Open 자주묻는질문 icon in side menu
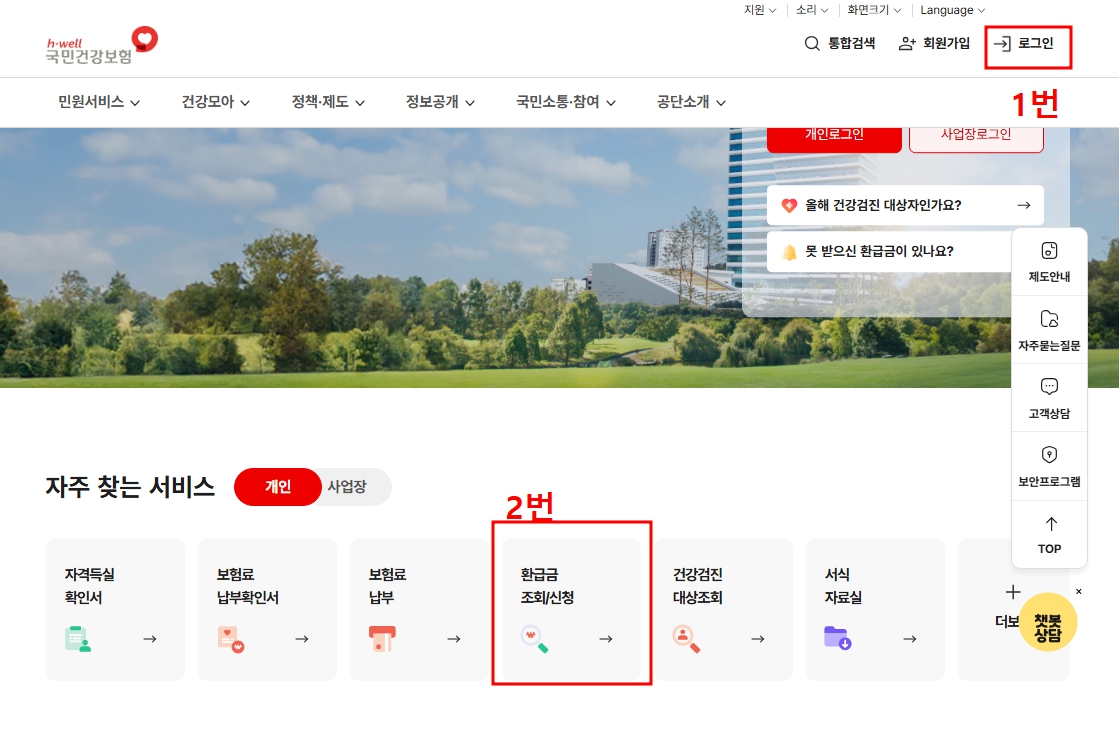This screenshot has width=1119, height=755. point(1049,319)
